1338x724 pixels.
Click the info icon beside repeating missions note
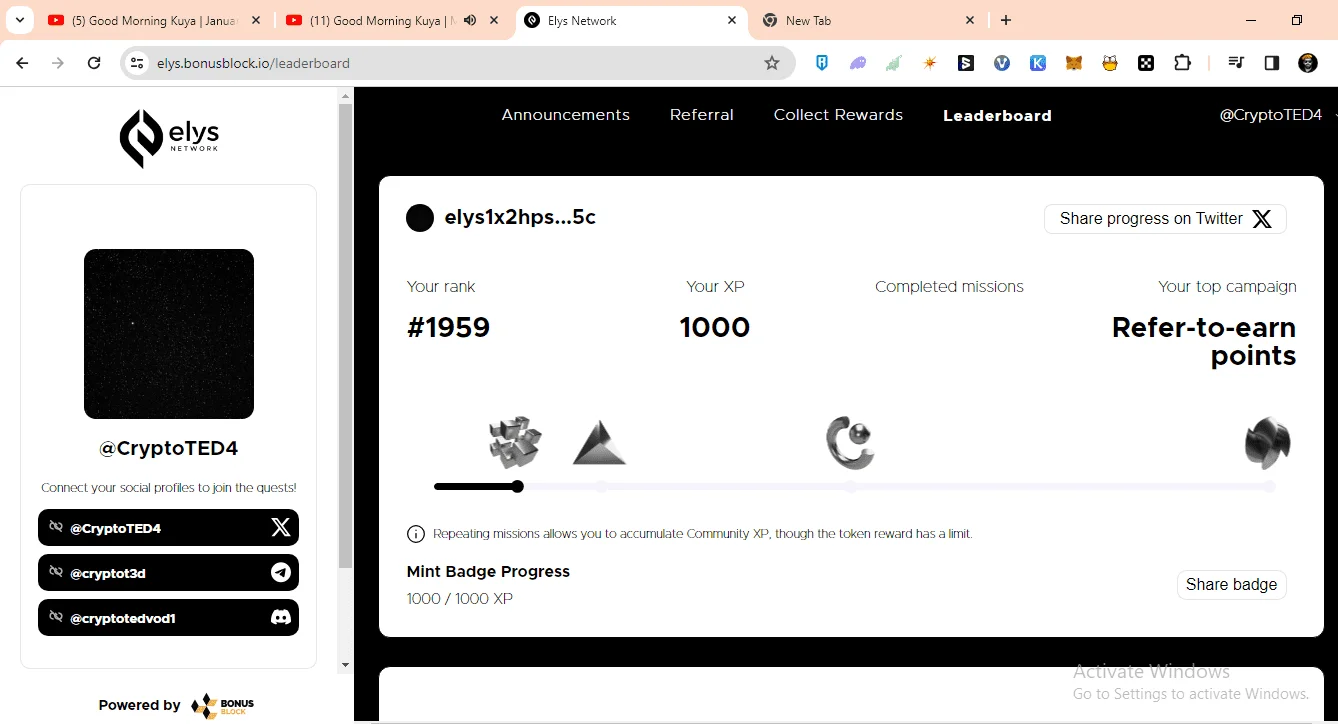pos(416,534)
